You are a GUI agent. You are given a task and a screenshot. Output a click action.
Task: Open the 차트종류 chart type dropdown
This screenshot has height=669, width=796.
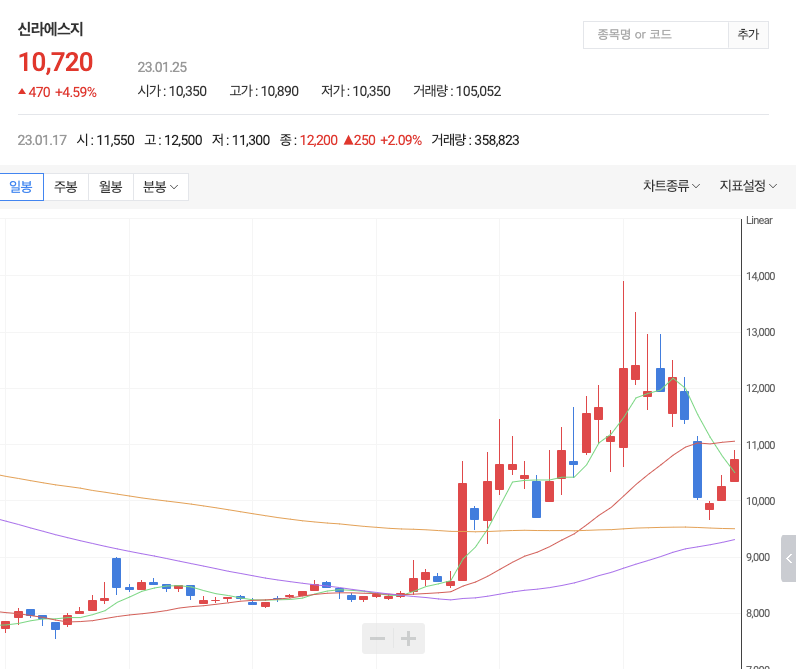pos(672,186)
